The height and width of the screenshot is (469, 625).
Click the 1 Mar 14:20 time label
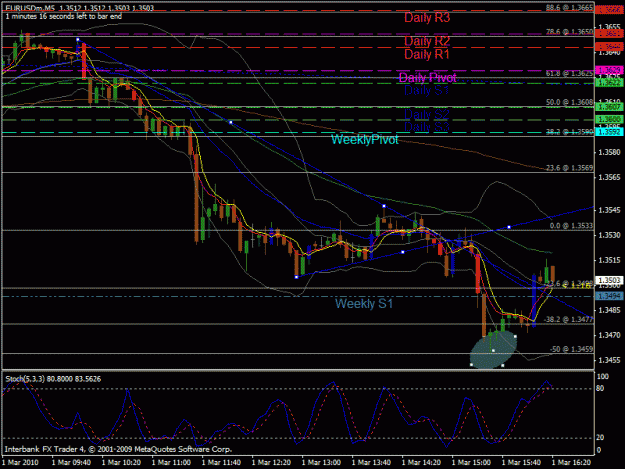(421, 463)
